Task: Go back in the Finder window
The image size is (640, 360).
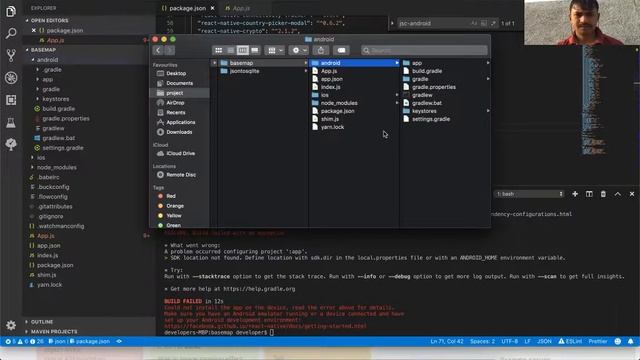Action: click(158, 50)
